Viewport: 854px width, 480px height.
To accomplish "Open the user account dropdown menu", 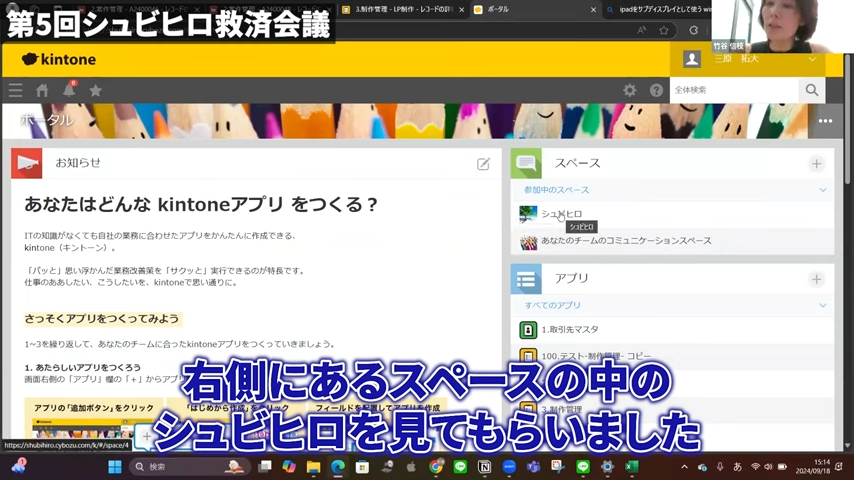I will 812,59.
